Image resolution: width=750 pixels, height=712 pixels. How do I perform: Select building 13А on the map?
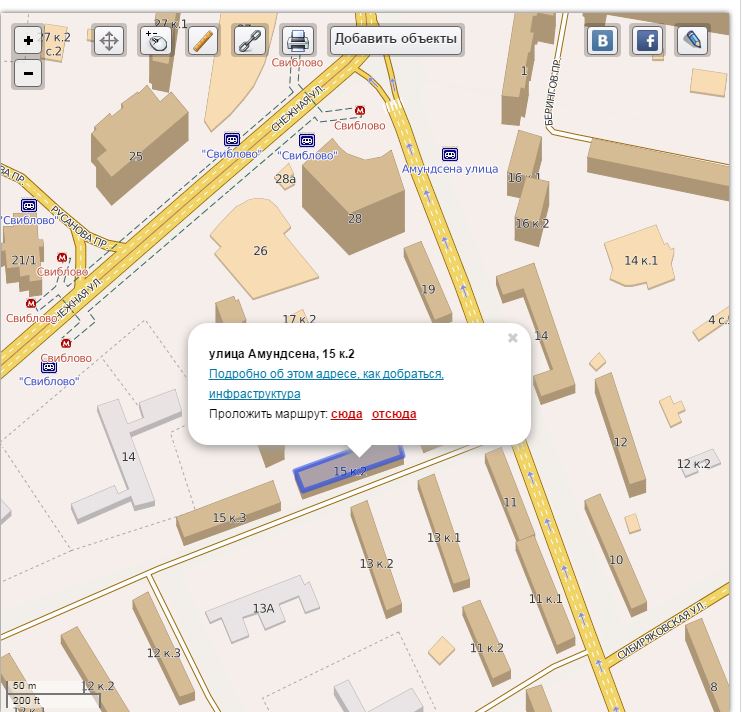tap(262, 608)
